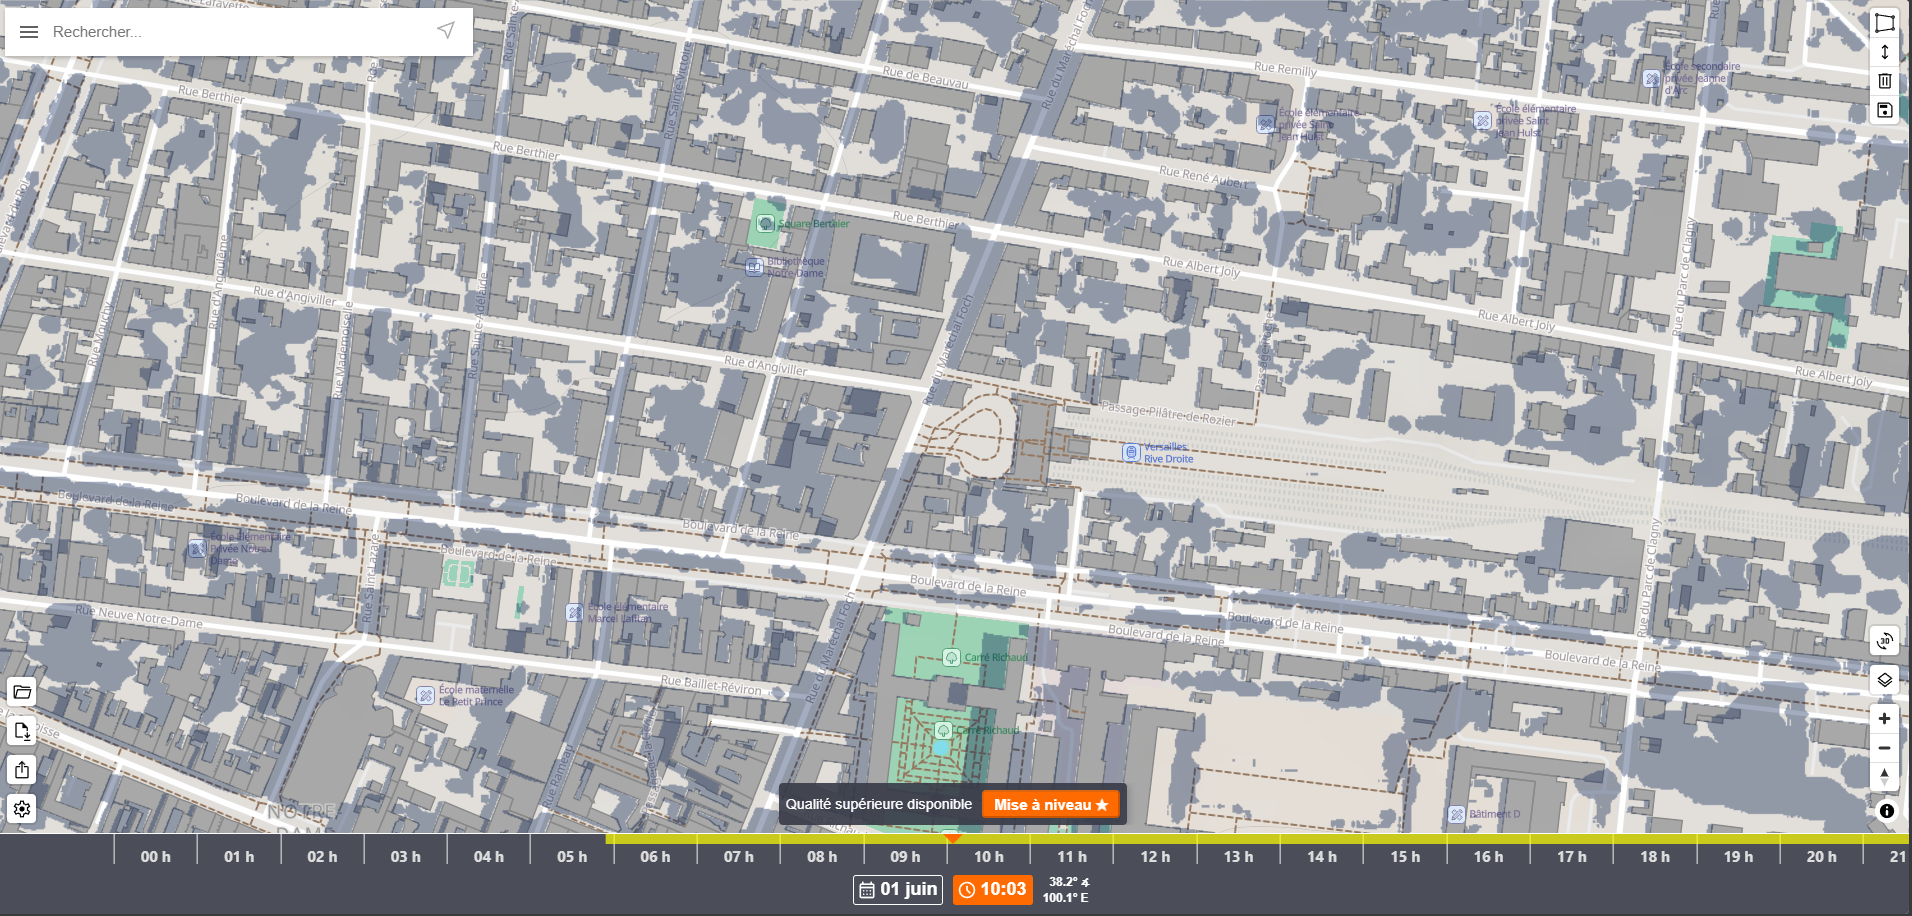Screen dimensions: 1912x916
Task: Click the locate-me arrow icon
Action: 446,31
